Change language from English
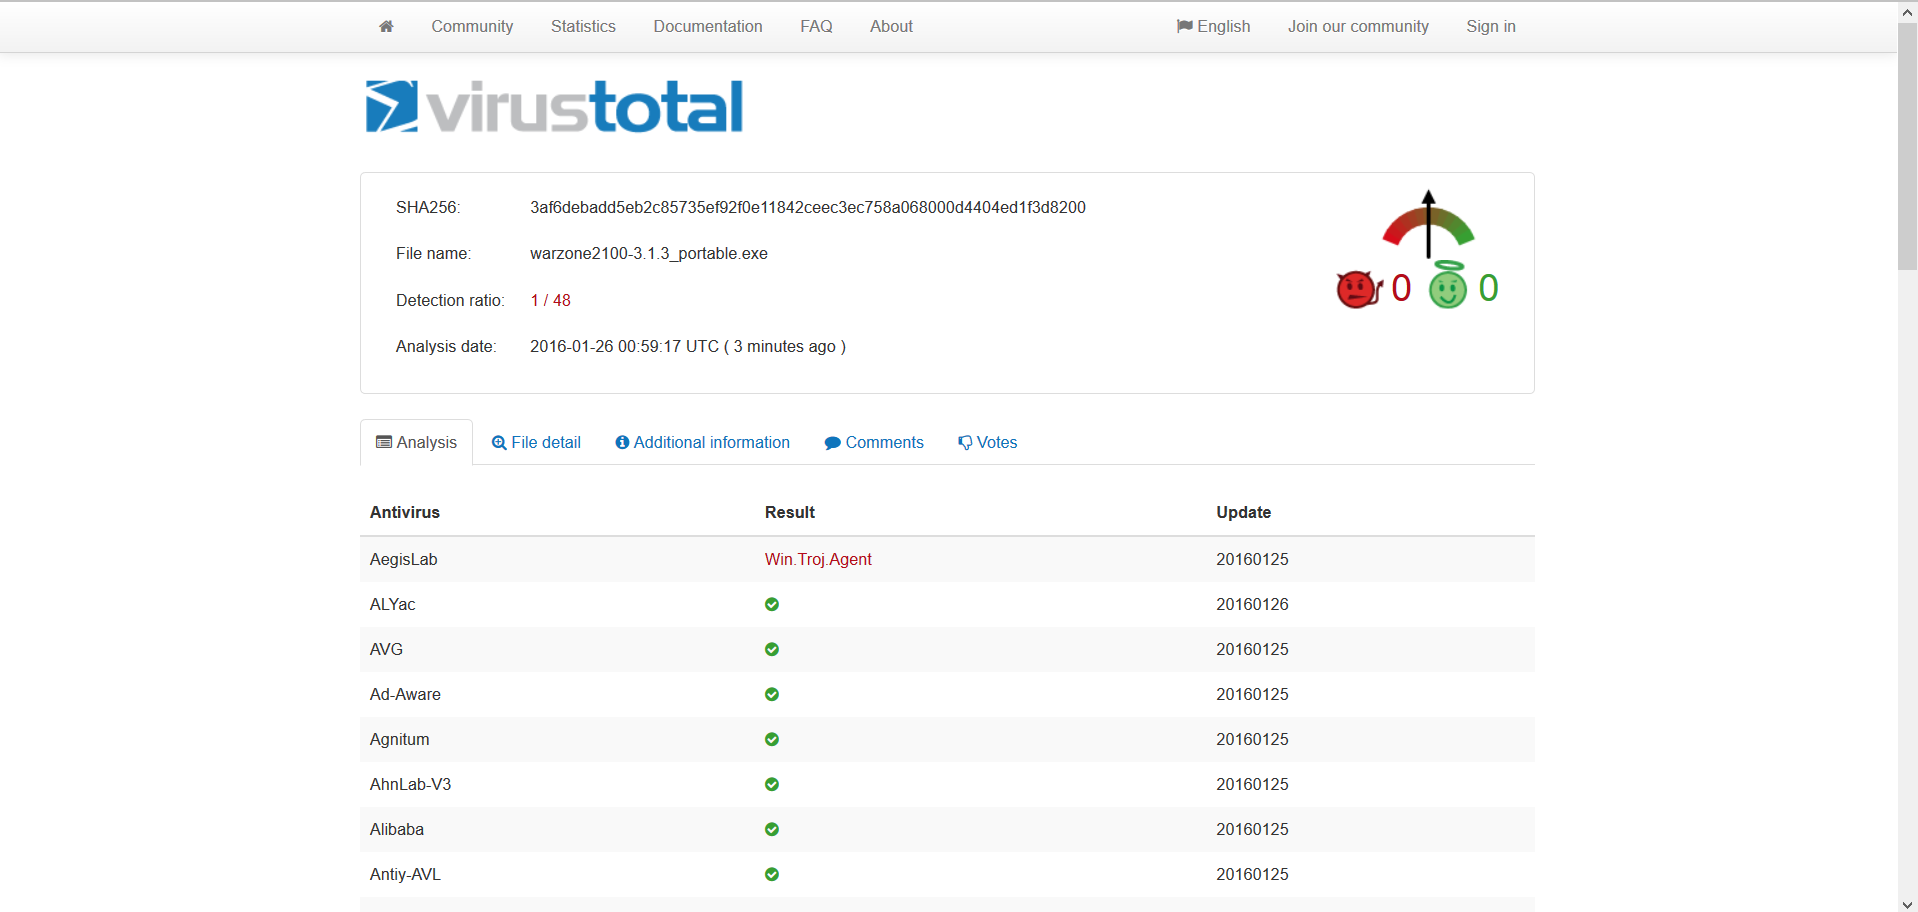The width and height of the screenshot is (1918, 912). point(1214,26)
